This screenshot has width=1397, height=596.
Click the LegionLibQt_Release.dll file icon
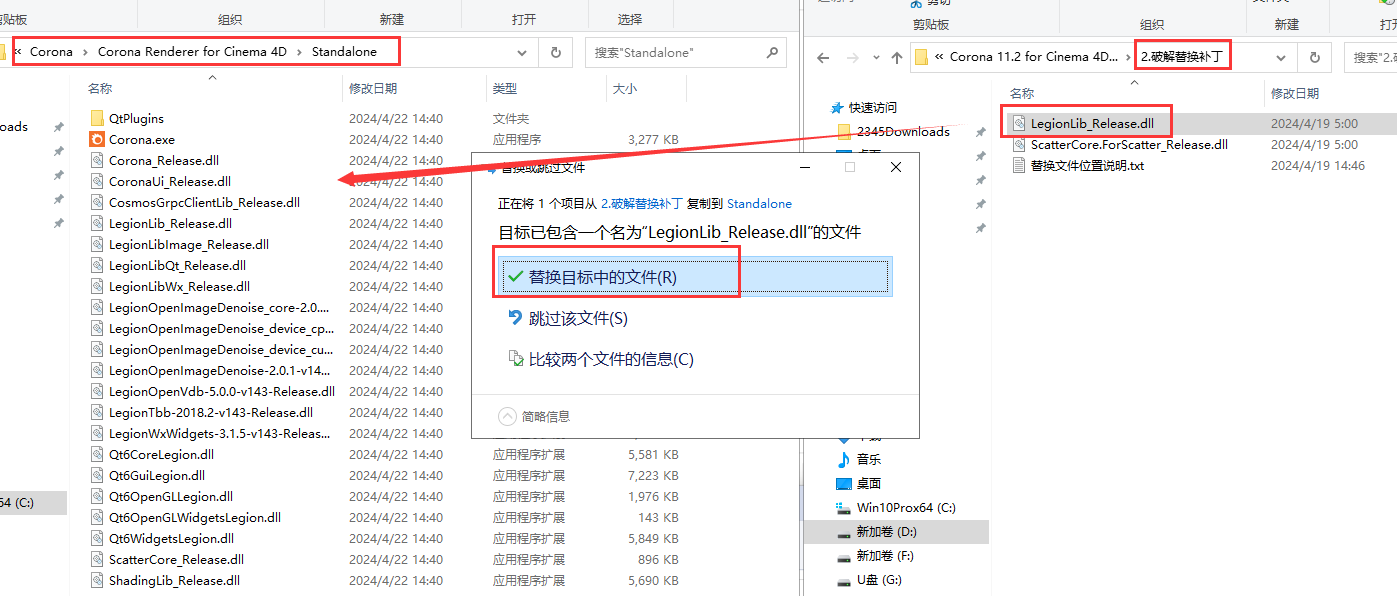tap(97, 265)
